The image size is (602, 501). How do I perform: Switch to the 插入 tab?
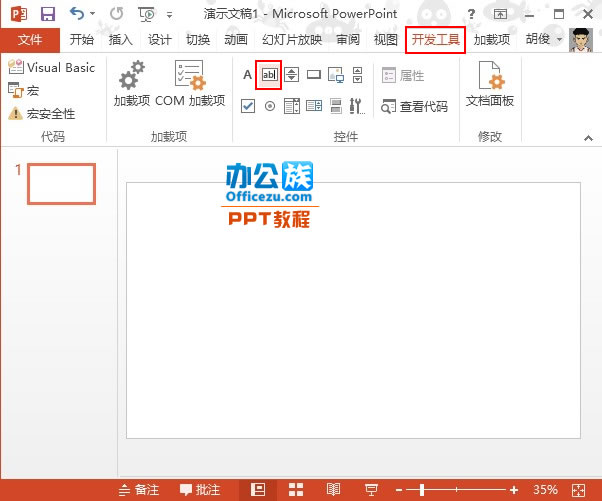pyautogui.click(x=121, y=40)
